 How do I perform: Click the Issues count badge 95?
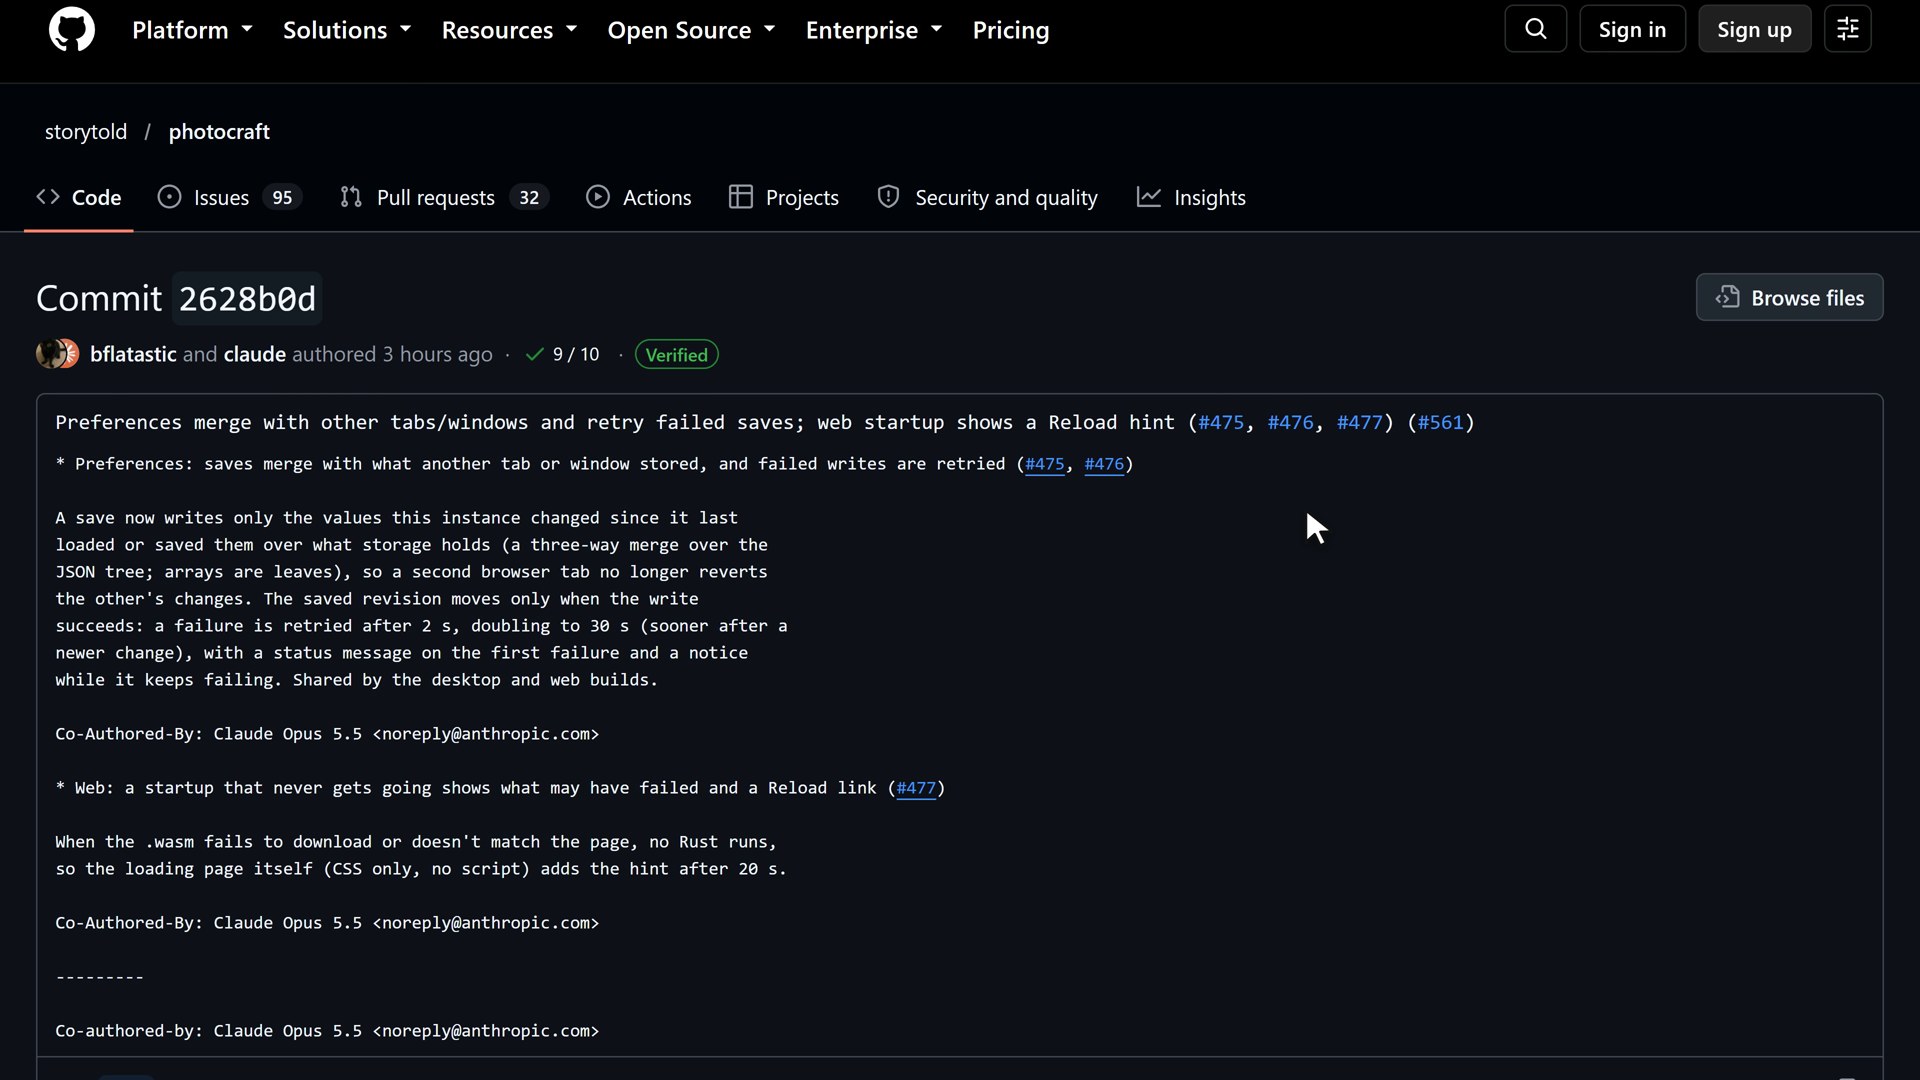click(282, 197)
